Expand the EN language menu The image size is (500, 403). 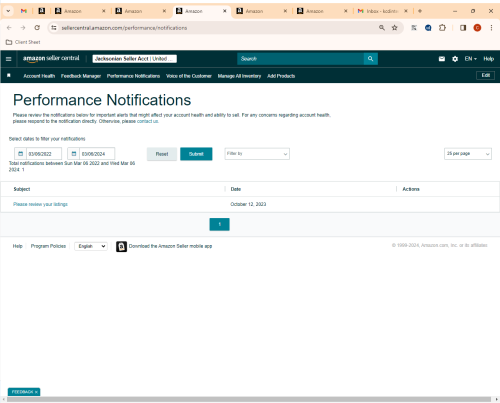471,59
